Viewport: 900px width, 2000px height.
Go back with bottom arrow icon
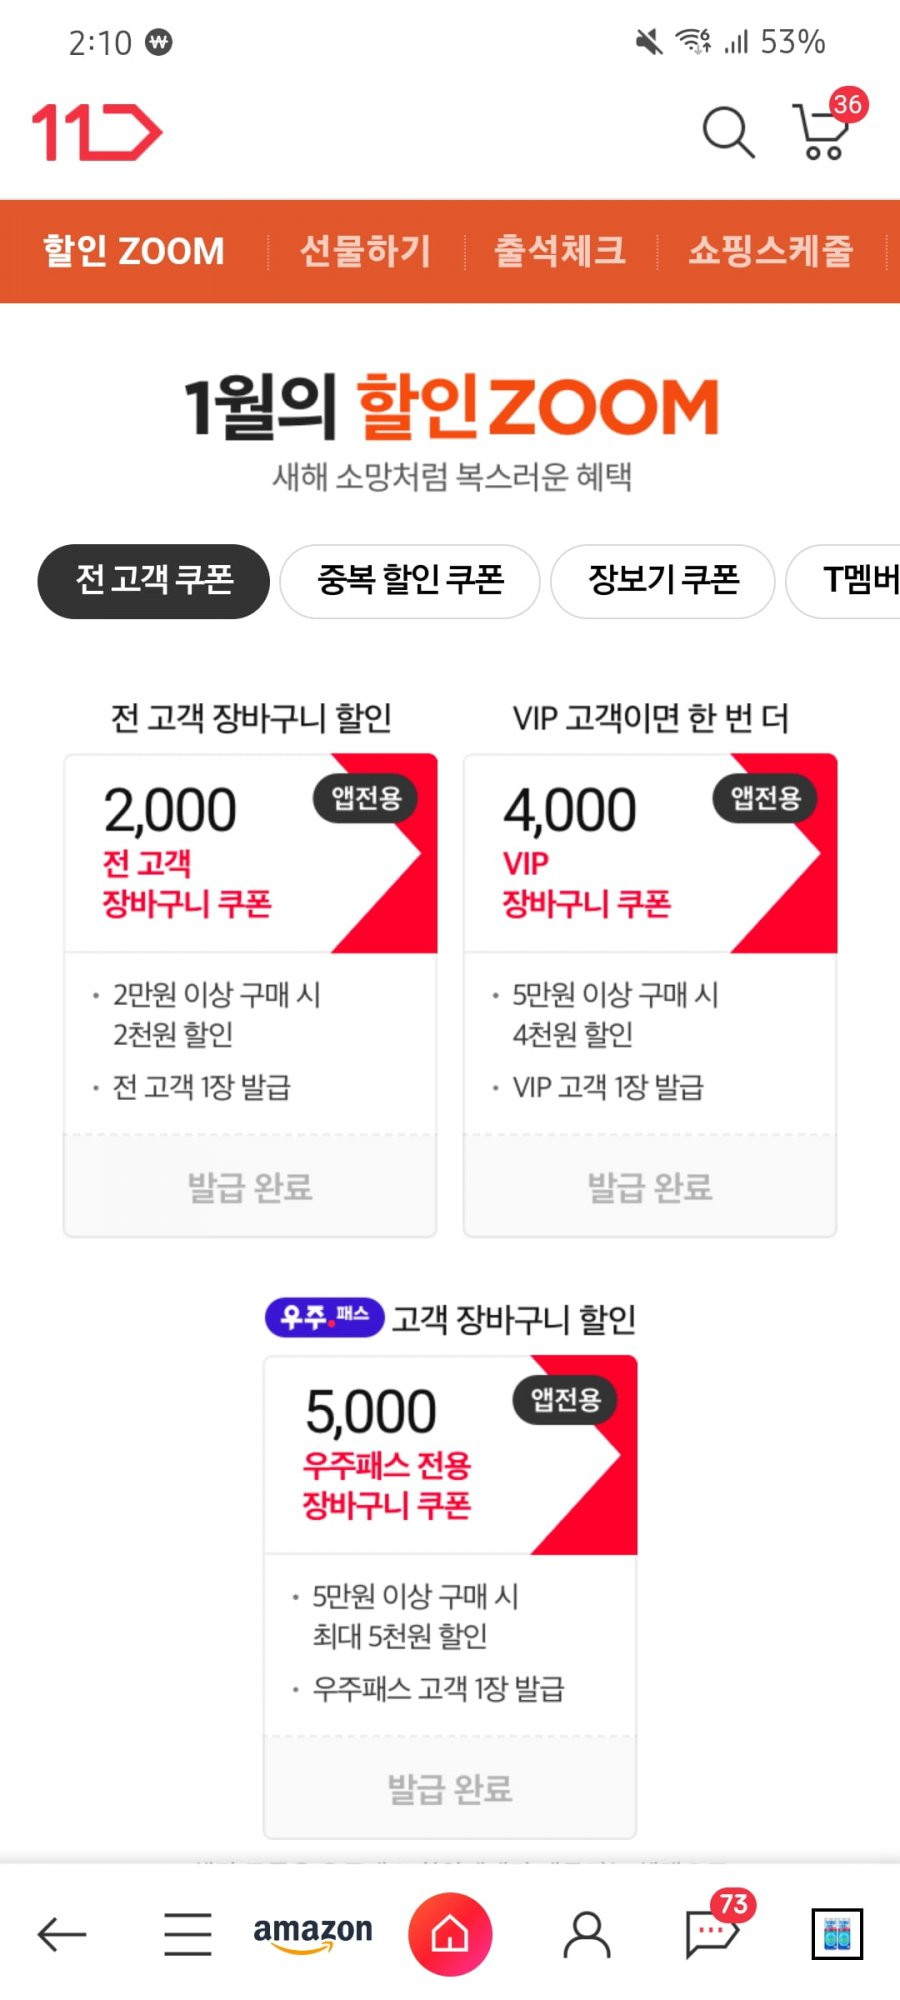pos(62,1934)
